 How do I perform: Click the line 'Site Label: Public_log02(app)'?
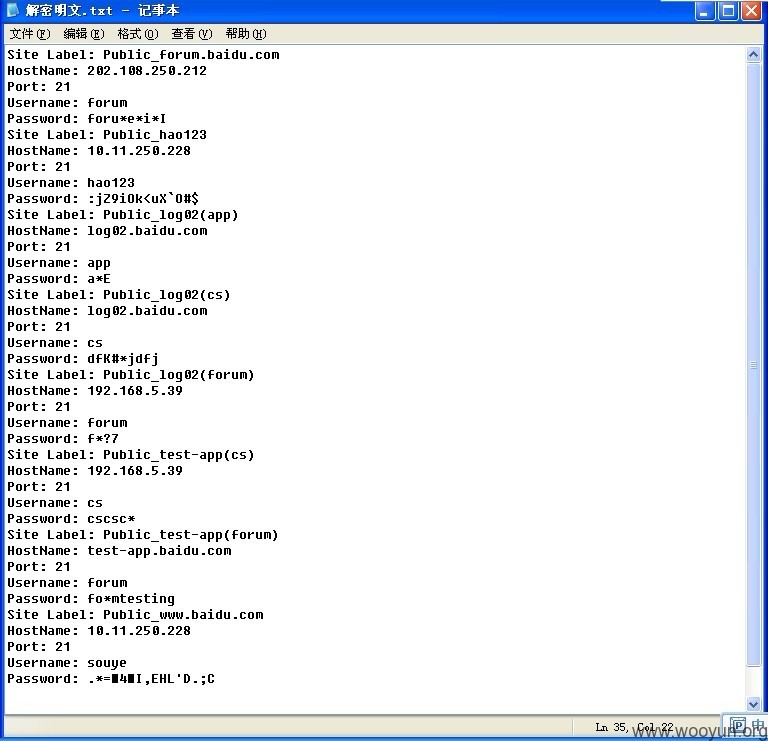tap(122, 215)
